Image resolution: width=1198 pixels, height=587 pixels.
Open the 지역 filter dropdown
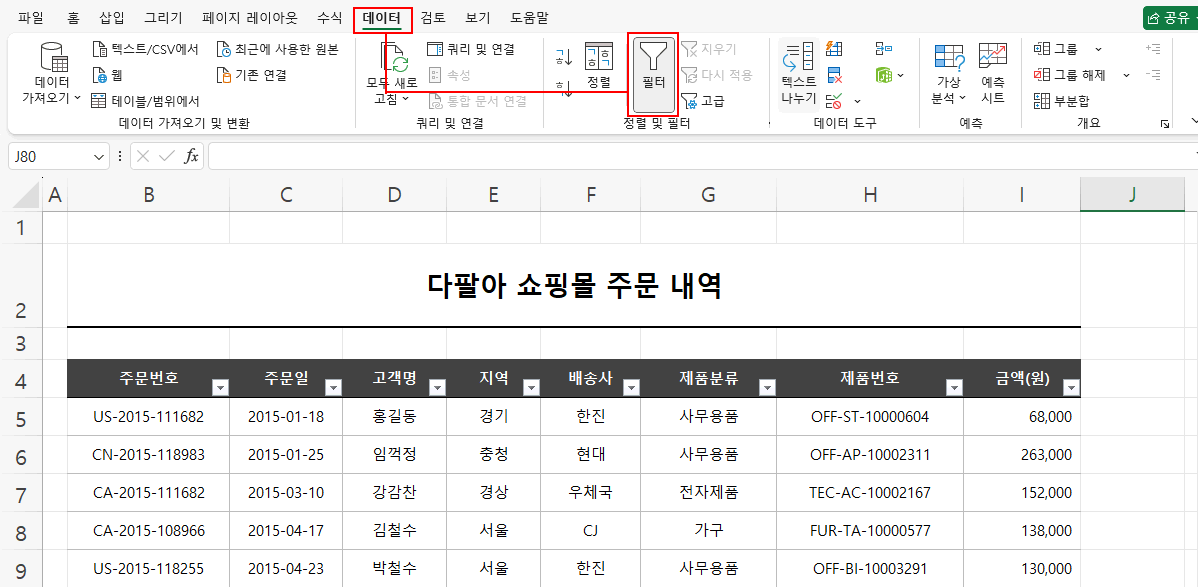531,388
